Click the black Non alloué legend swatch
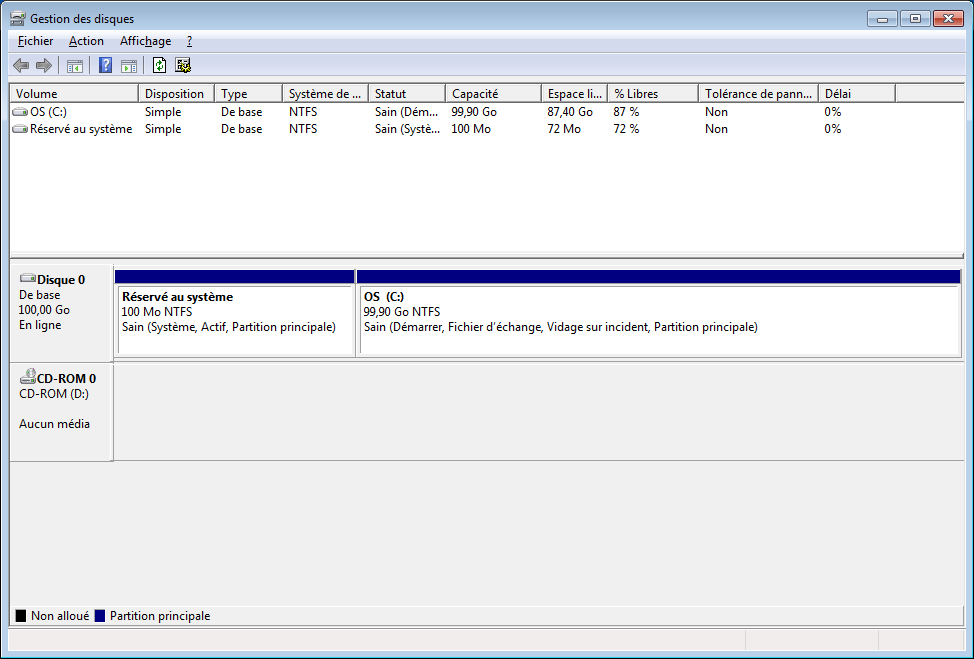 pyautogui.click(x=20, y=616)
